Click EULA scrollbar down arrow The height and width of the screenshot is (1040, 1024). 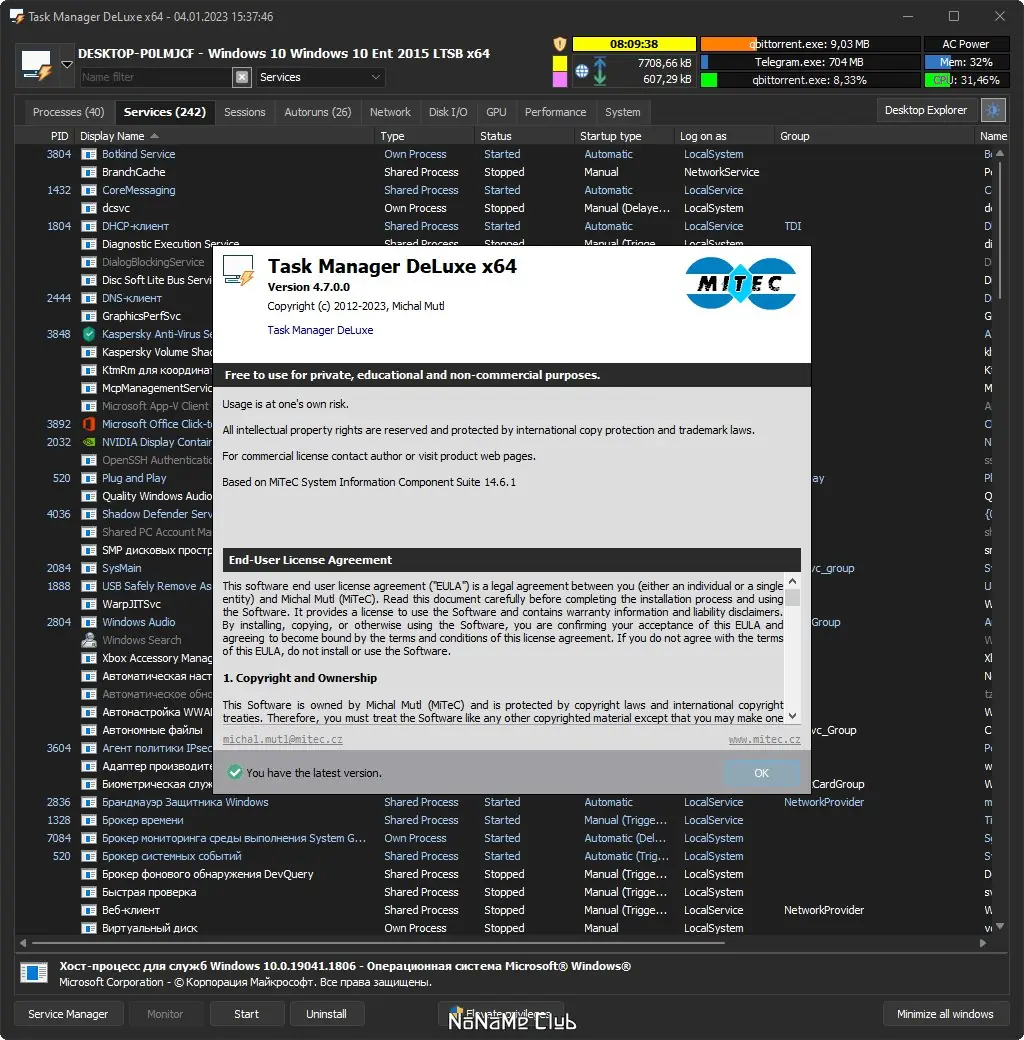tap(792, 716)
